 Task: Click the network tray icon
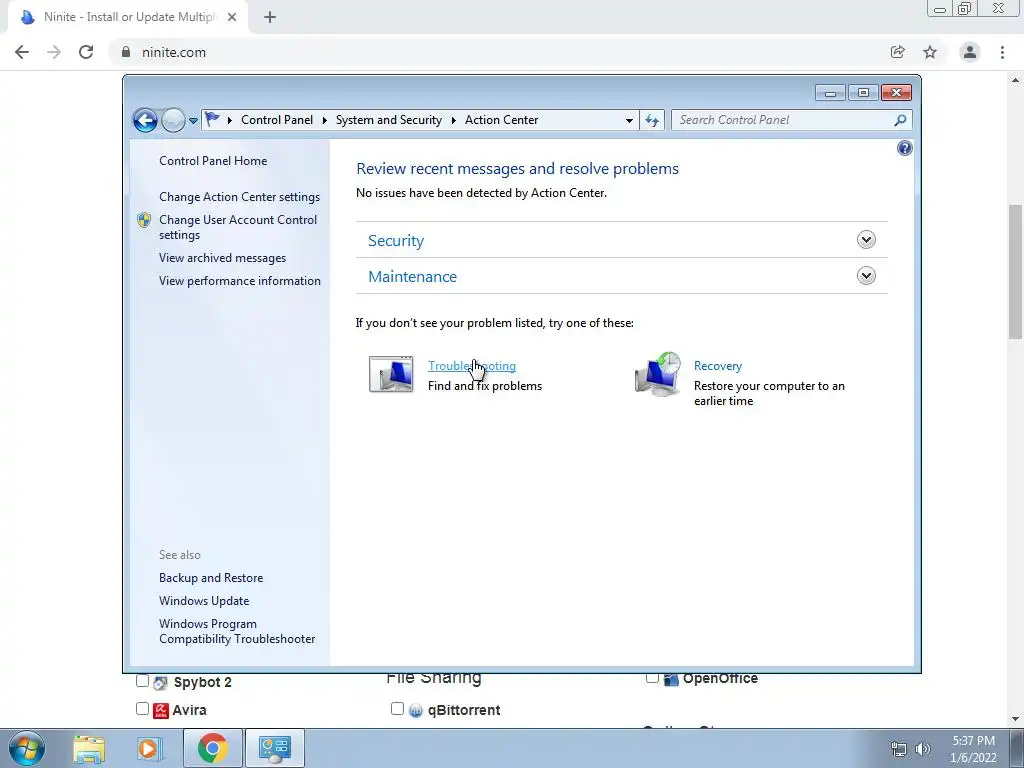899,749
